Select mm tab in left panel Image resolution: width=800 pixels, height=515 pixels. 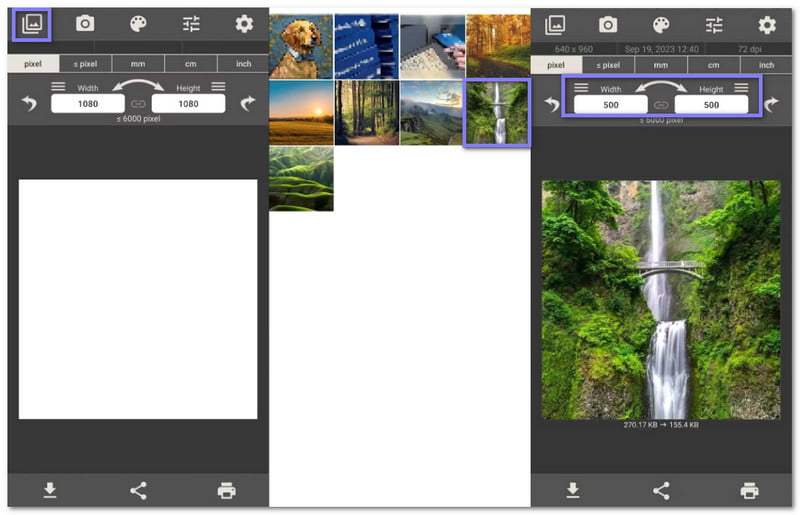[138, 64]
